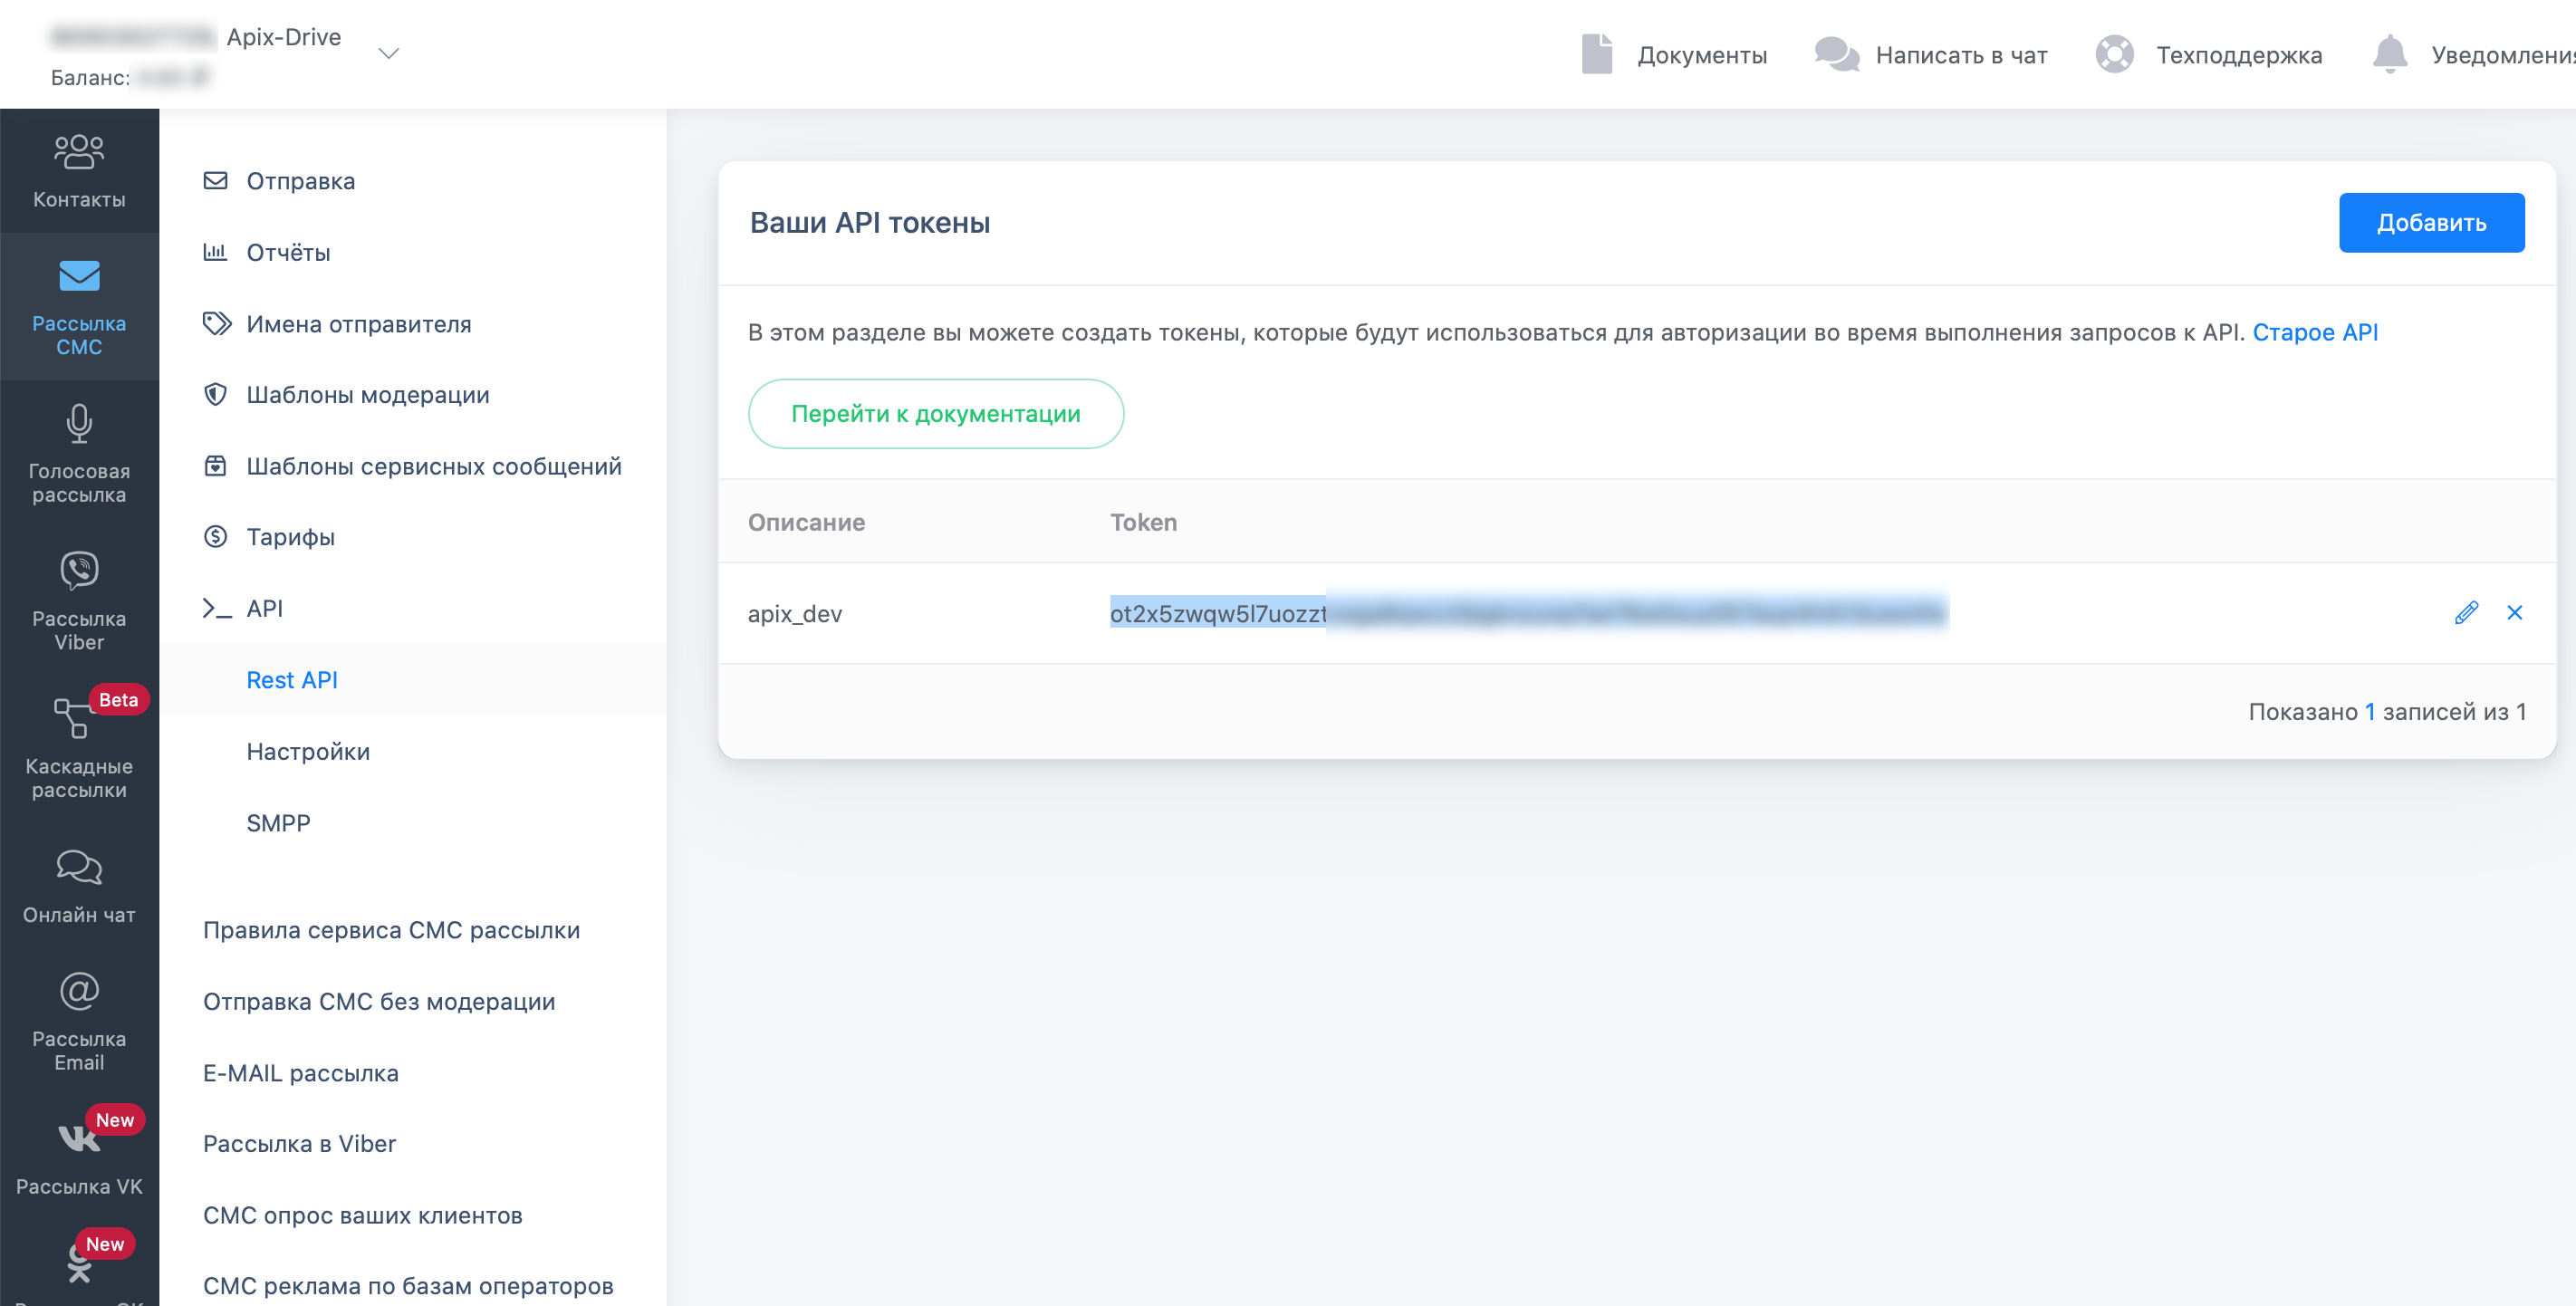2576x1306 pixels.
Task: Open Отправка СМС без модерации link
Action: 379,1001
